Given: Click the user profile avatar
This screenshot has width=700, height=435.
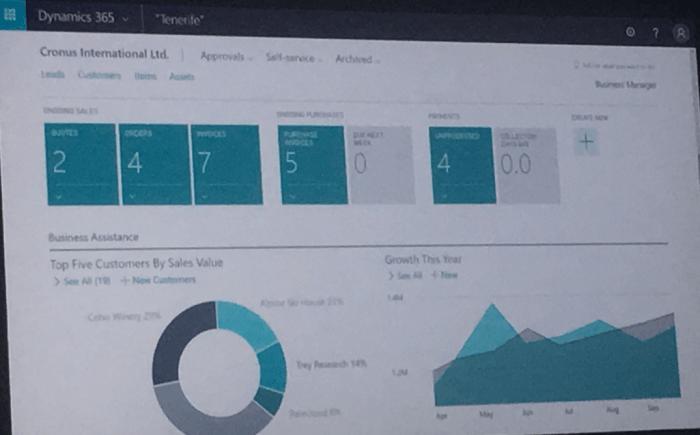Looking at the screenshot, I should tap(679, 33).
